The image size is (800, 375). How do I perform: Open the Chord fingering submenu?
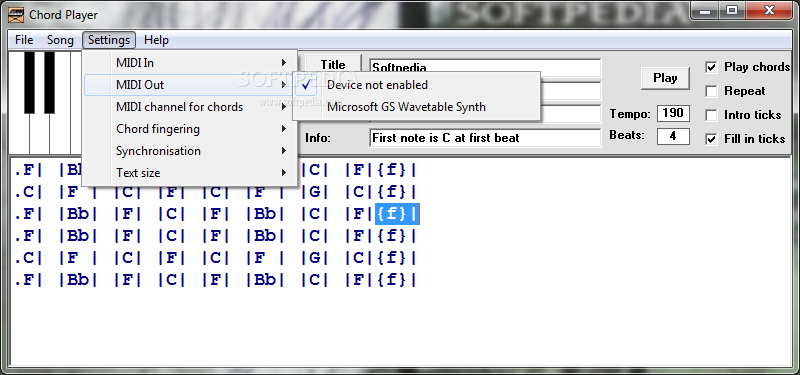pos(190,129)
